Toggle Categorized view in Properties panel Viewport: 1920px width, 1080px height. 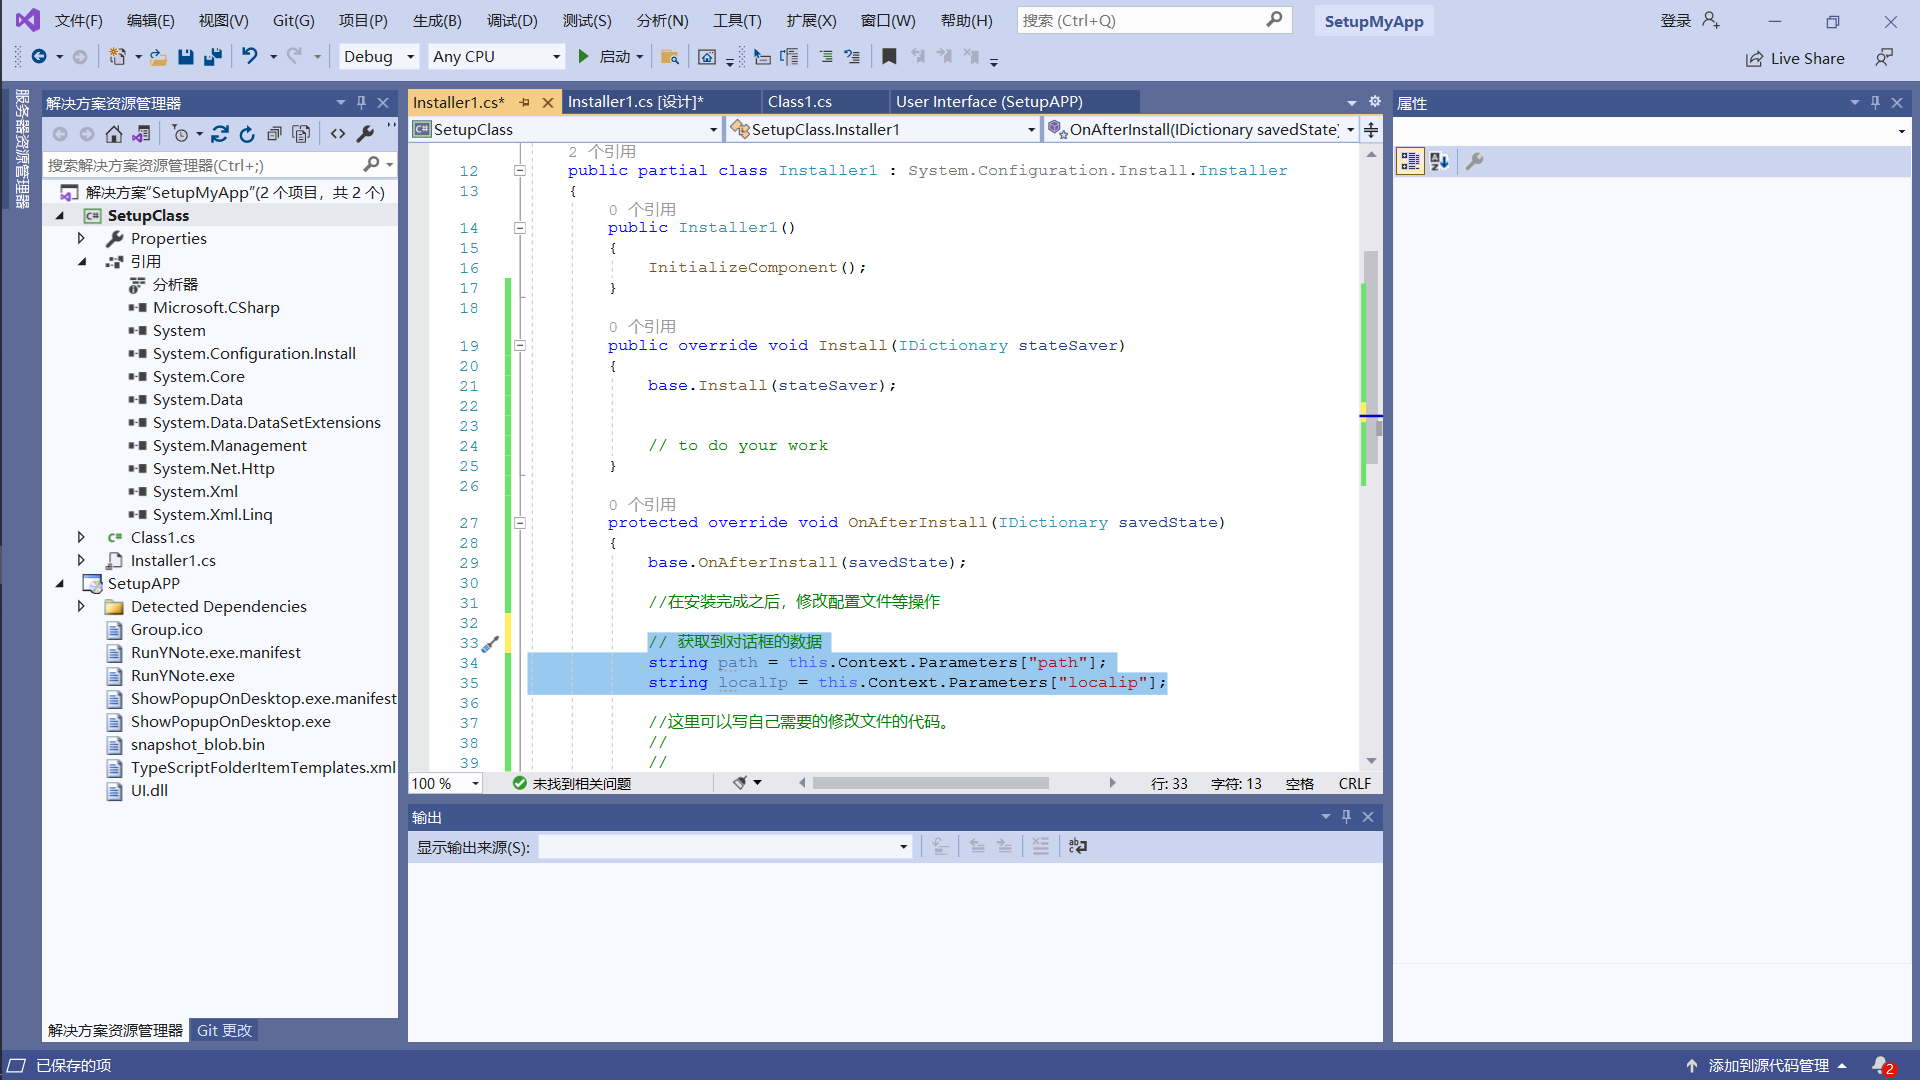coord(1410,162)
